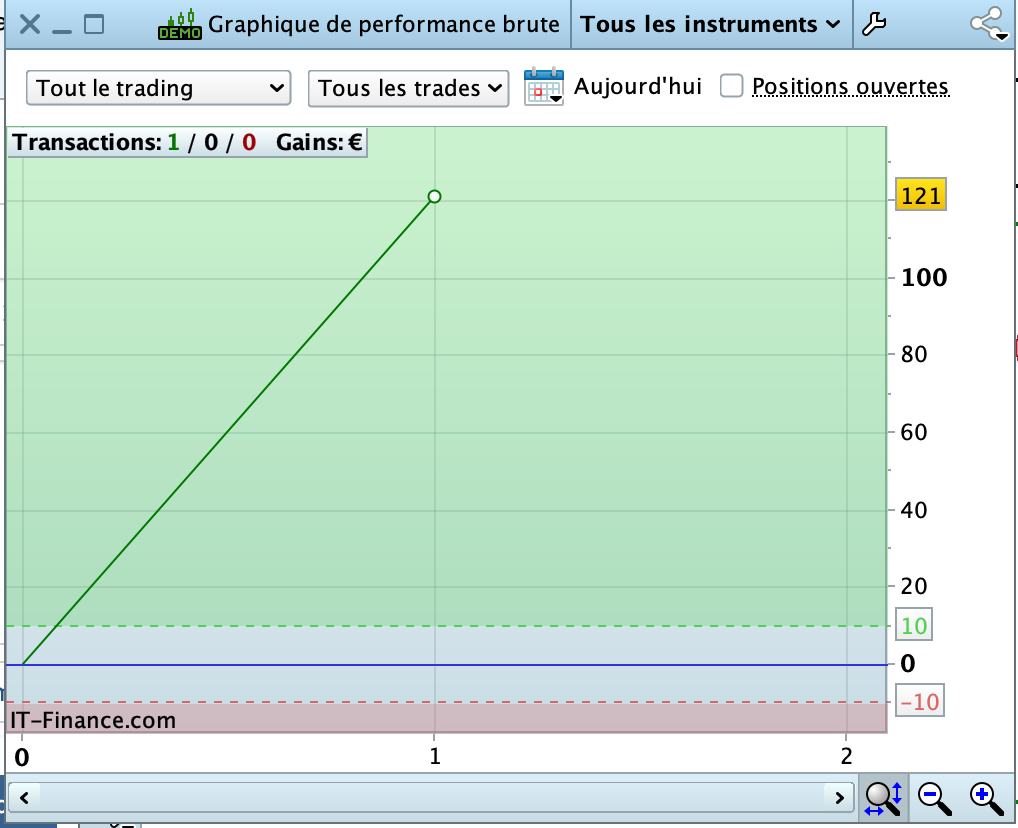The width and height of the screenshot is (1018, 828).
Task: Click the scrollbar right arrow
Action: click(839, 797)
